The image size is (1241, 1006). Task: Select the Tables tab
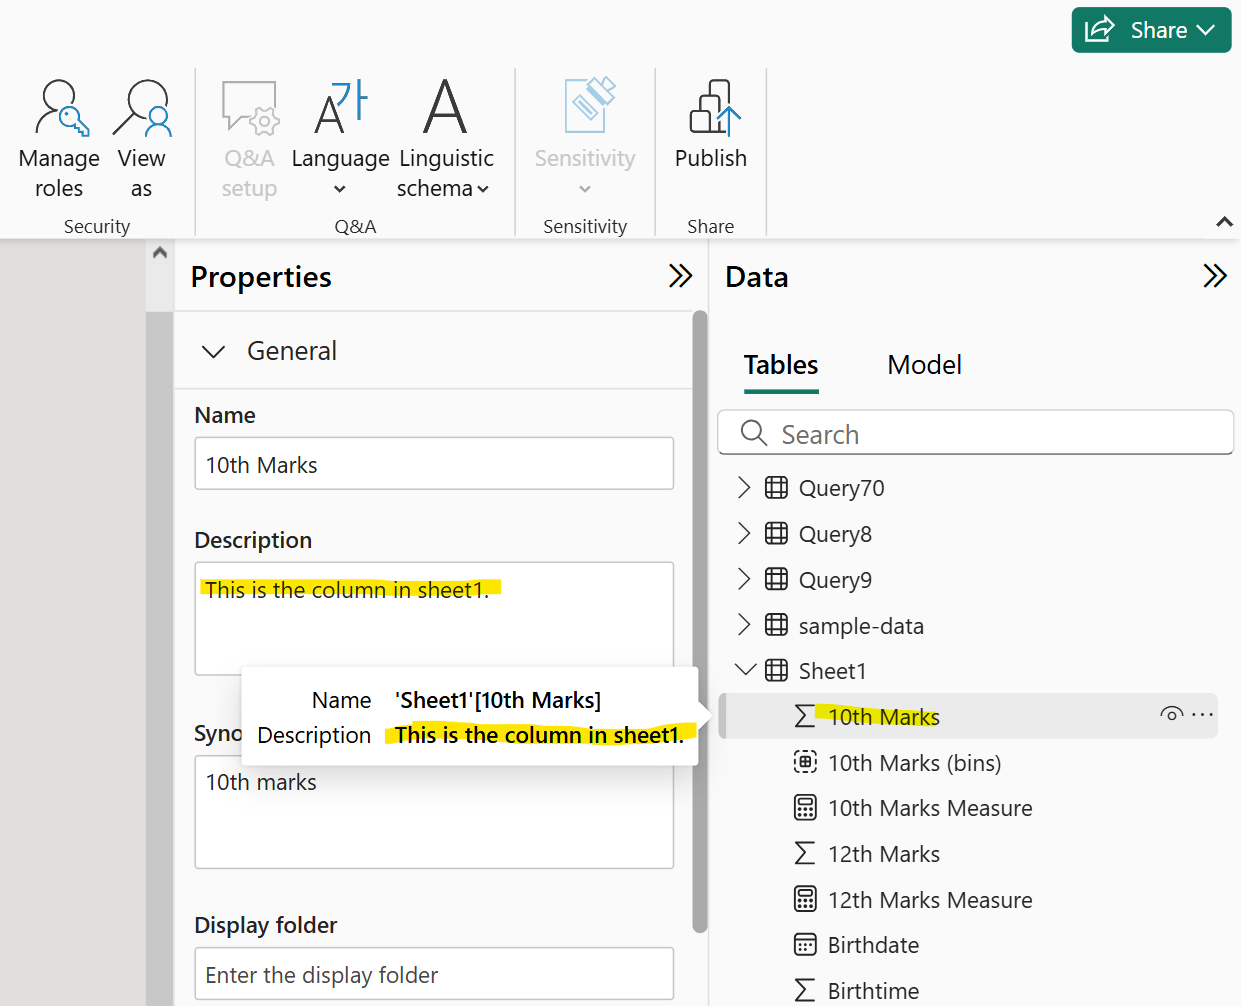[x=781, y=365]
